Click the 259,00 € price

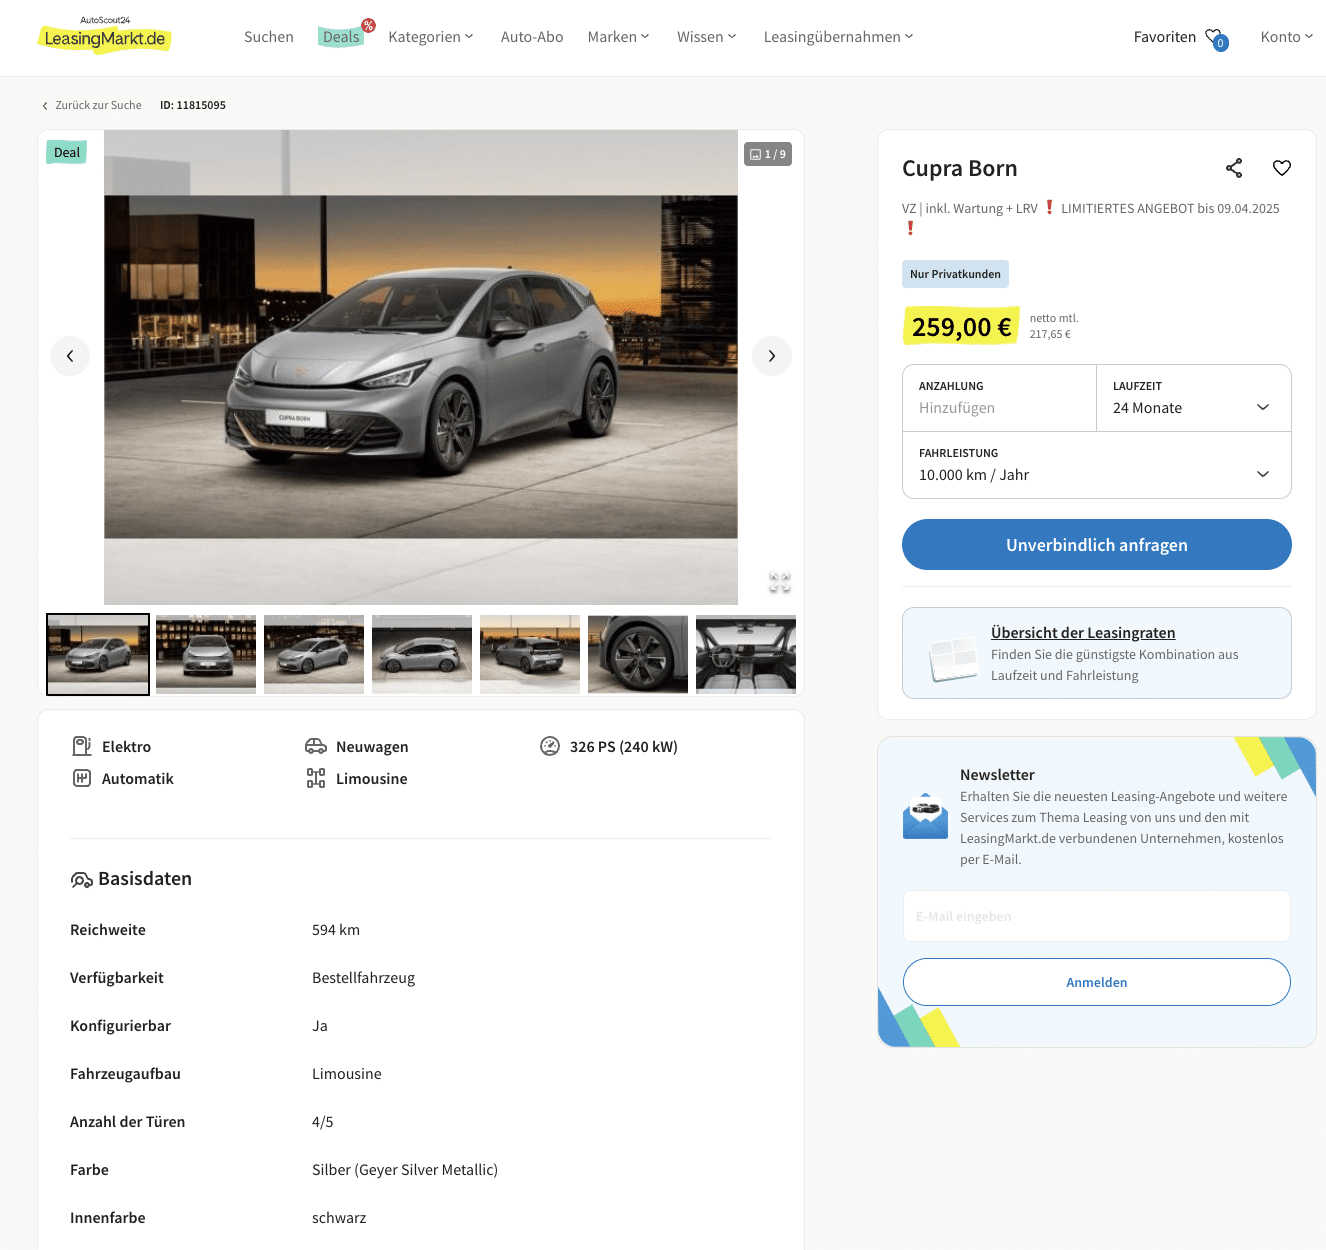[x=961, y=327]
